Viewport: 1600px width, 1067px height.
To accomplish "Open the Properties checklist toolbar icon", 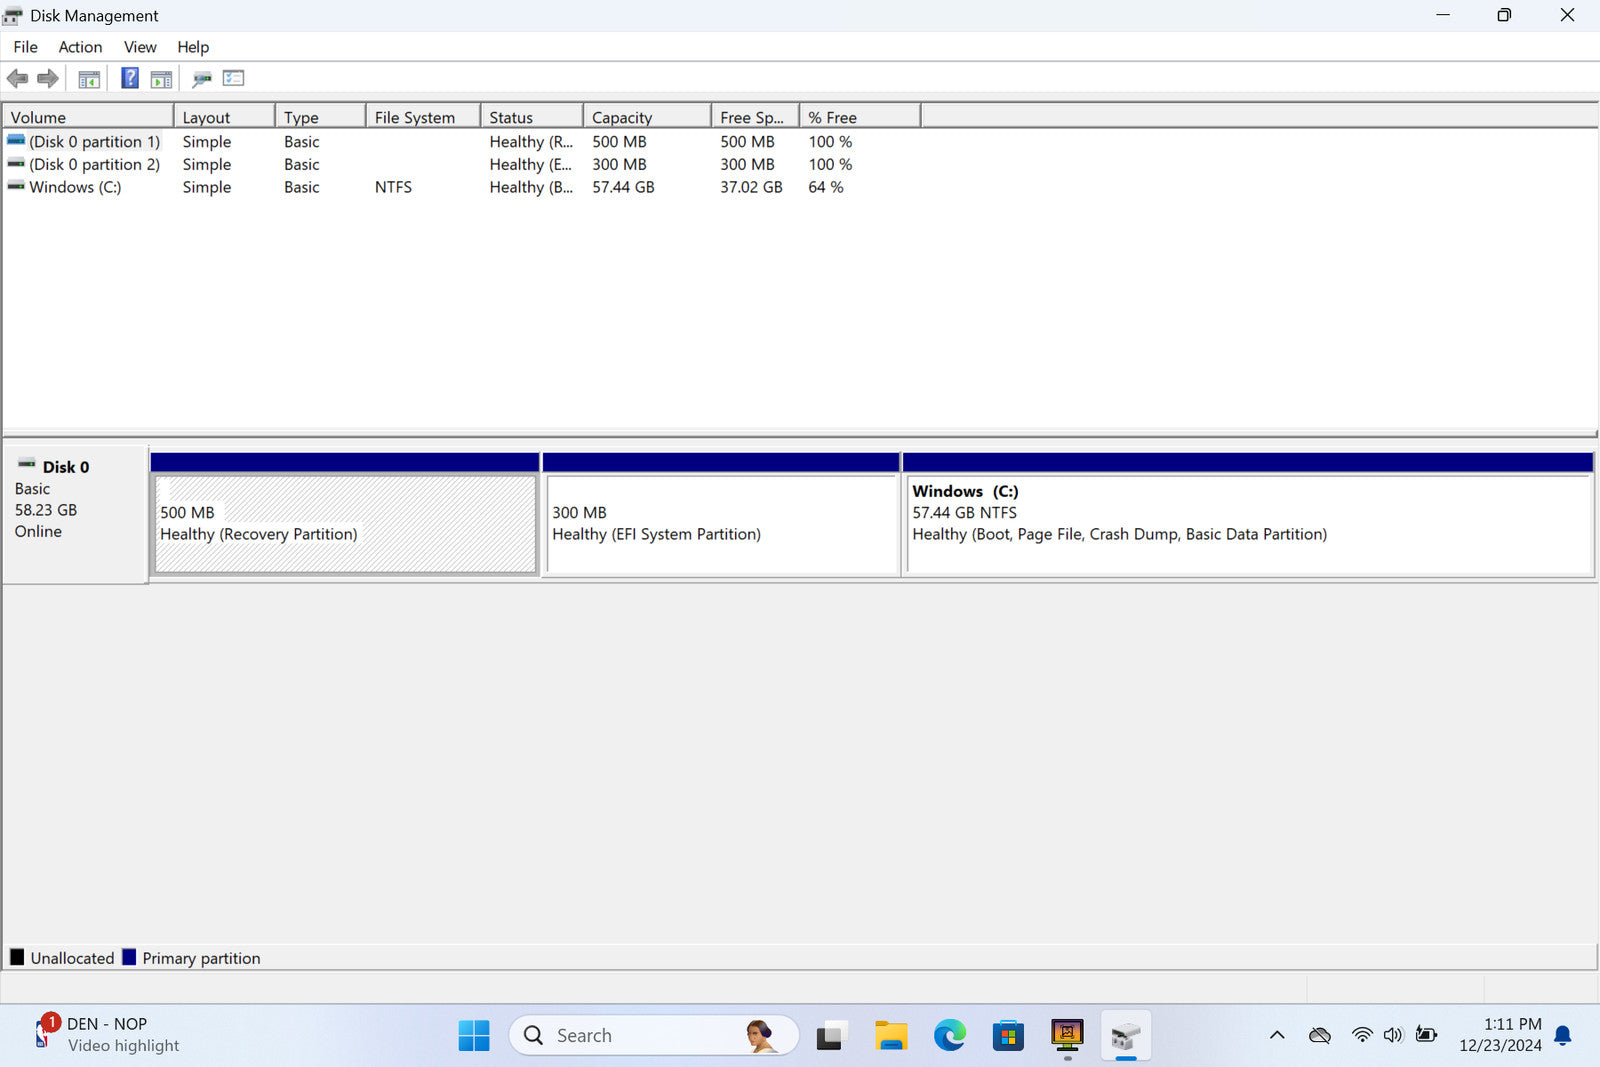I will pos(234,78).
